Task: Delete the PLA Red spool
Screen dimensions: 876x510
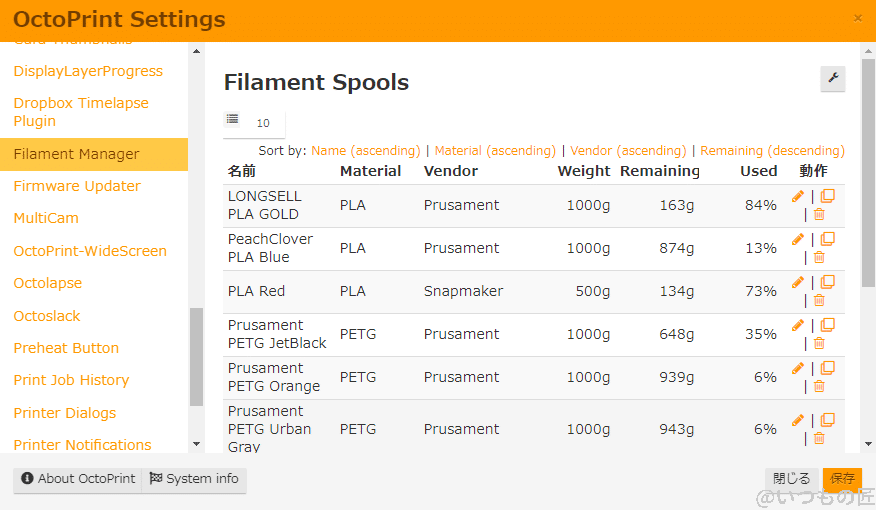Action: point(819,300)
